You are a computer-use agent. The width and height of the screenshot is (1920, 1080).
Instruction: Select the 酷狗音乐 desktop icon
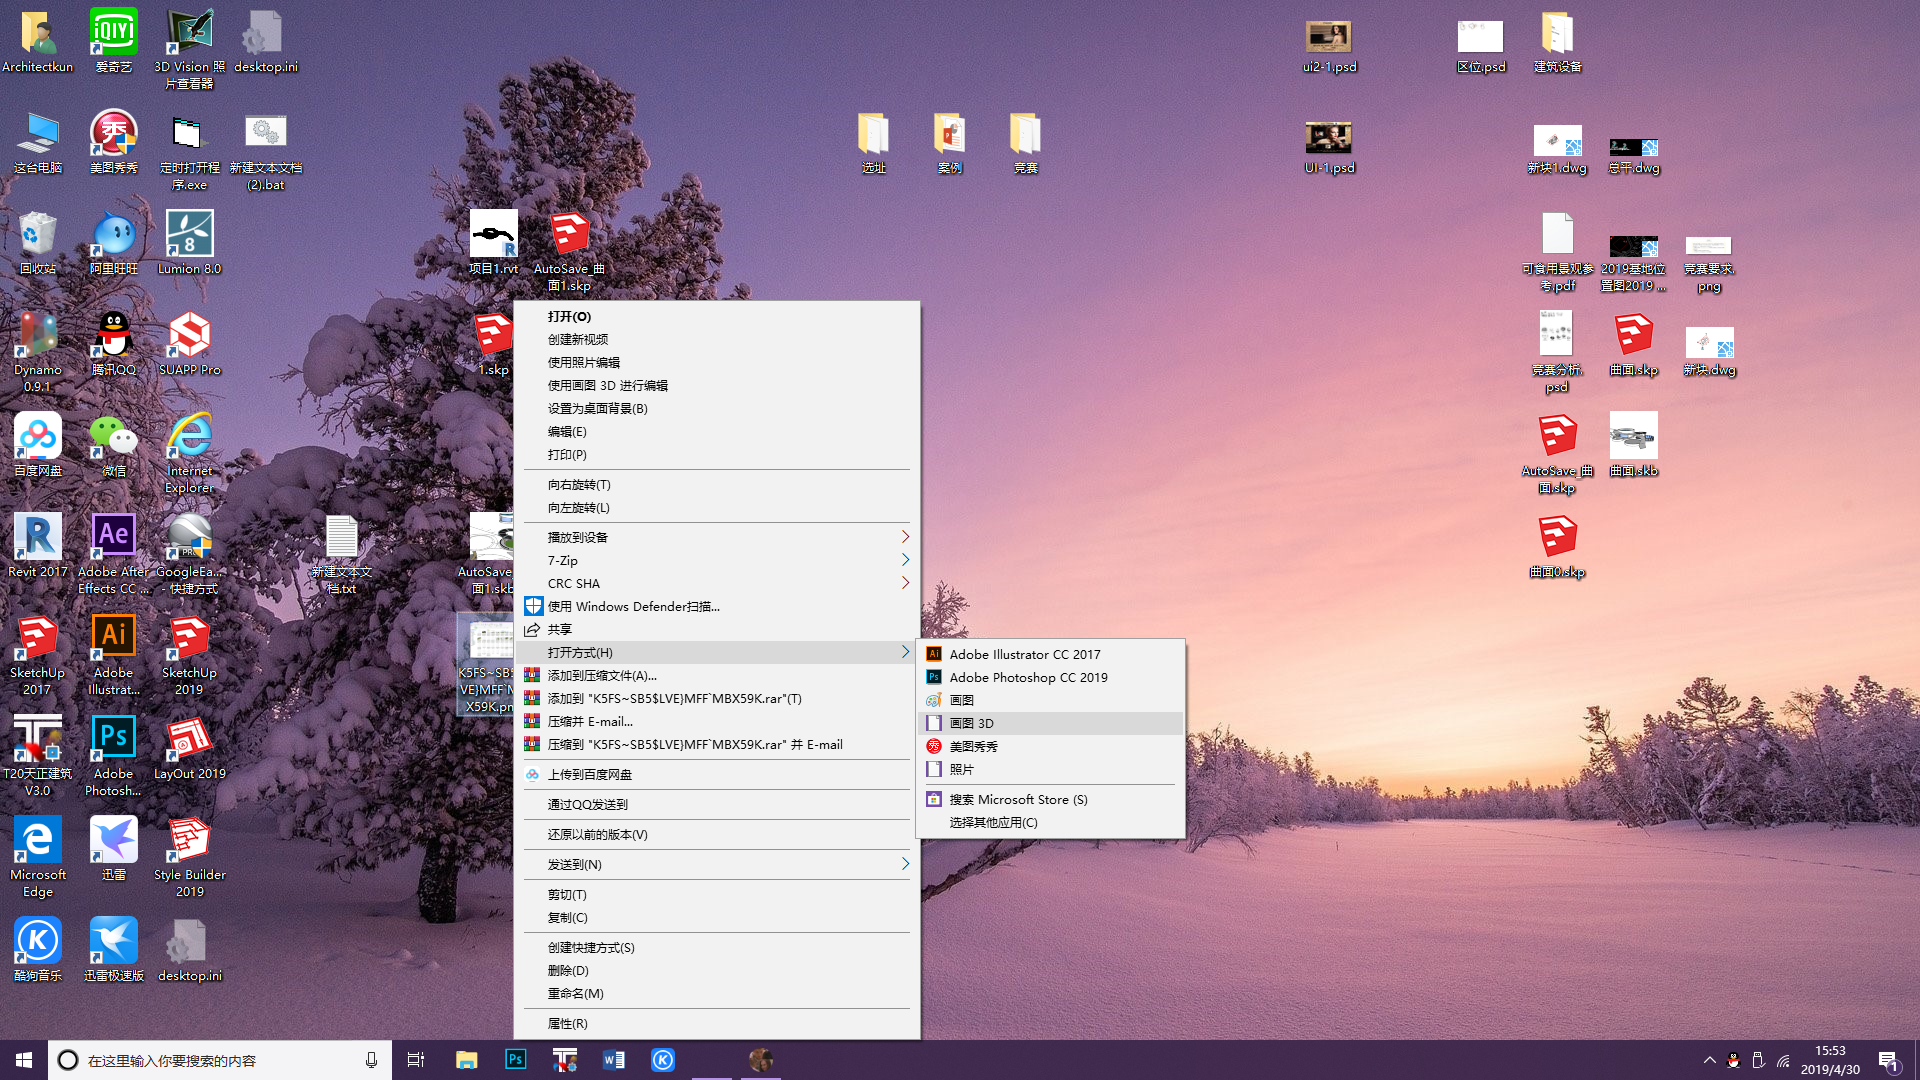37,951
